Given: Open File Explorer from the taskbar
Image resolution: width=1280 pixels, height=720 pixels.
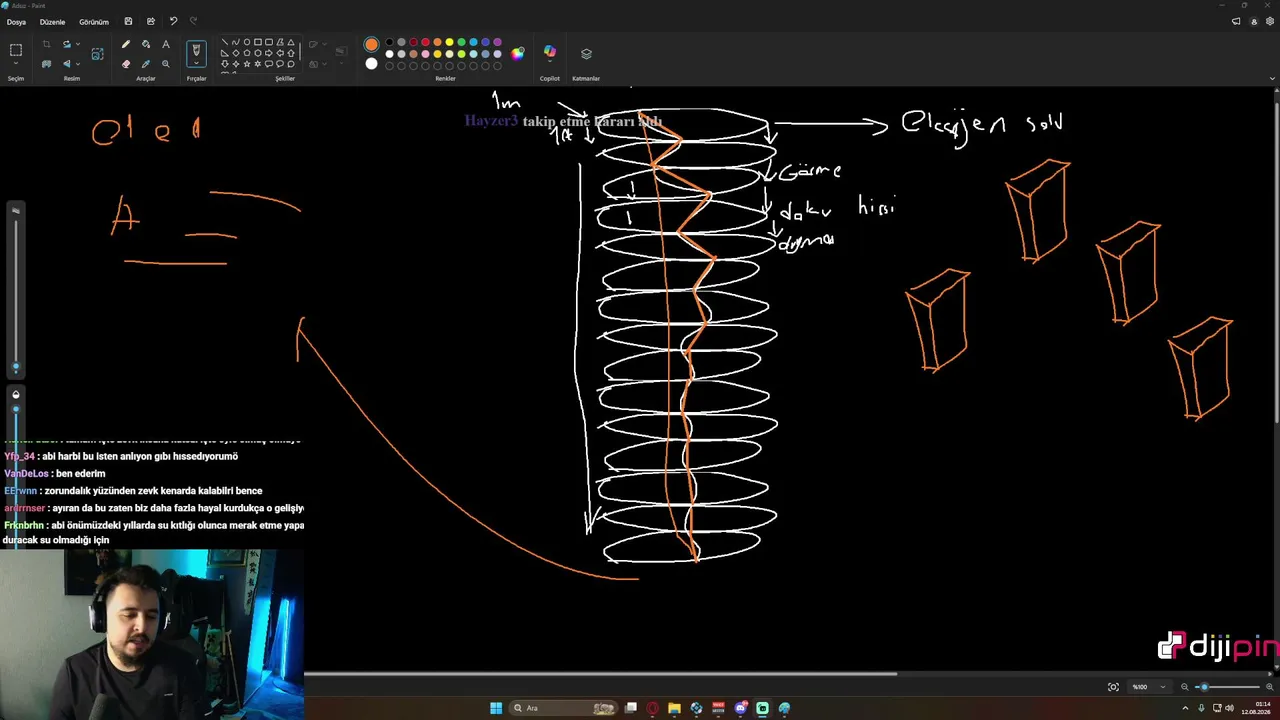Looking at the screenshot, I should tap(674, 708).
